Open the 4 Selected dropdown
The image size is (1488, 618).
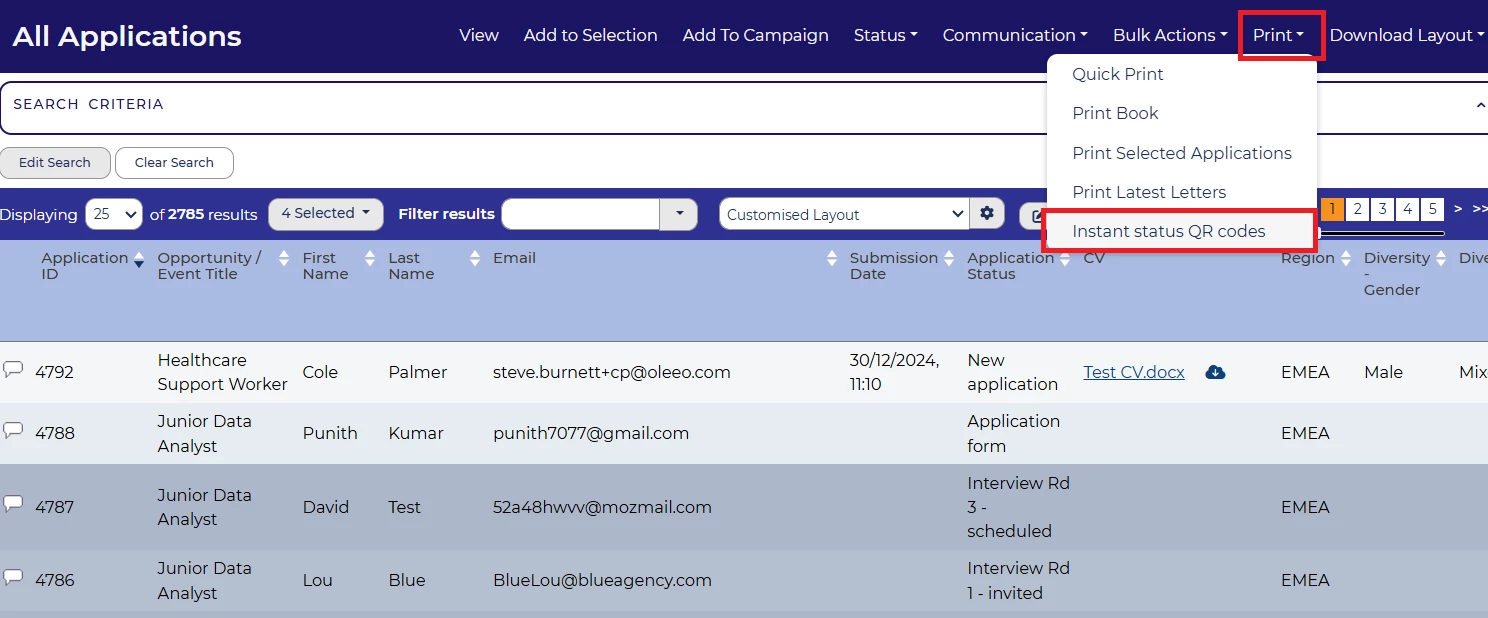coord(326,214)
